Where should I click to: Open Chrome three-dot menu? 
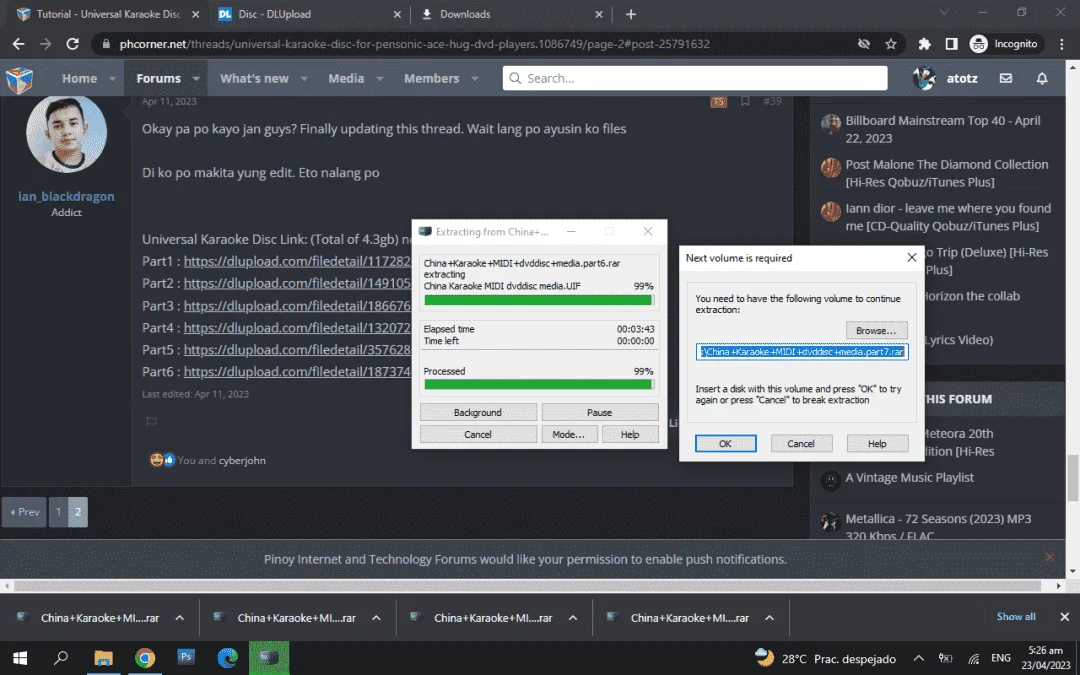(1062, 43)
